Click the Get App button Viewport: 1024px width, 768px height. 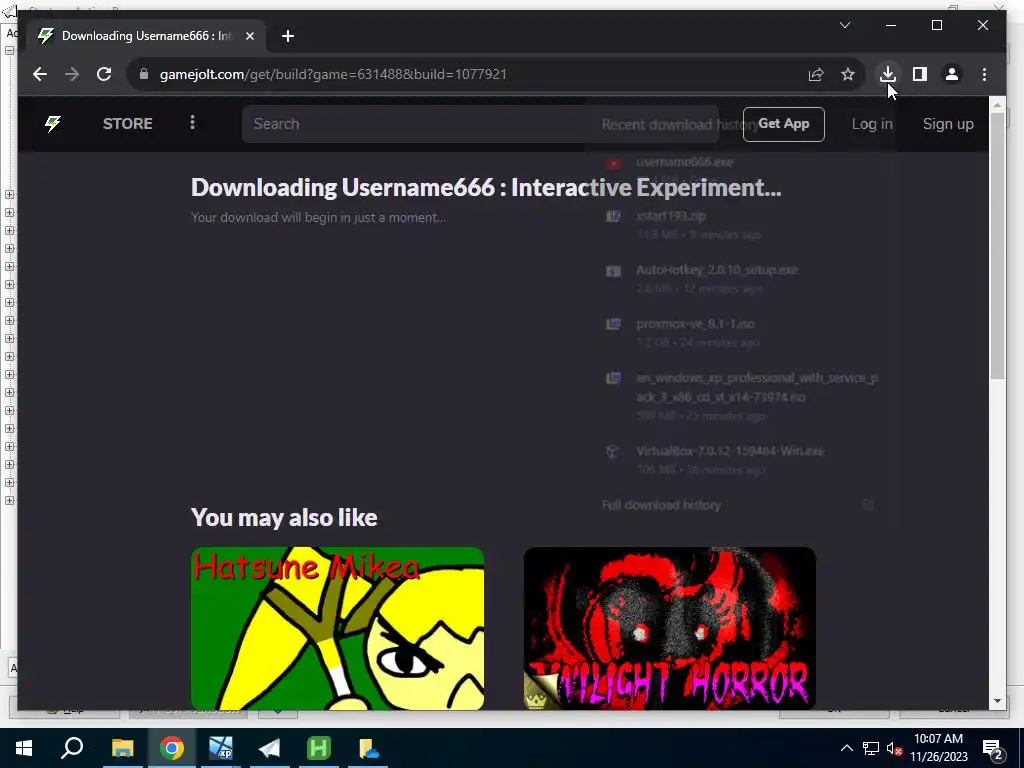coord(784,124)
